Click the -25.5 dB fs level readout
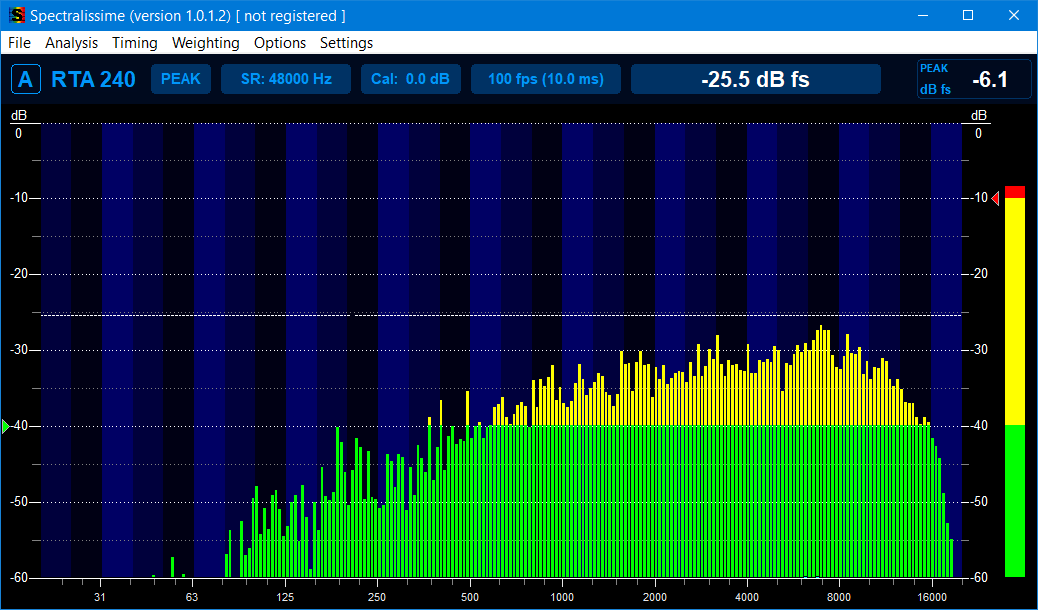Image resolution: width=1038 pixels, height=610 pixels. (755, 79)
